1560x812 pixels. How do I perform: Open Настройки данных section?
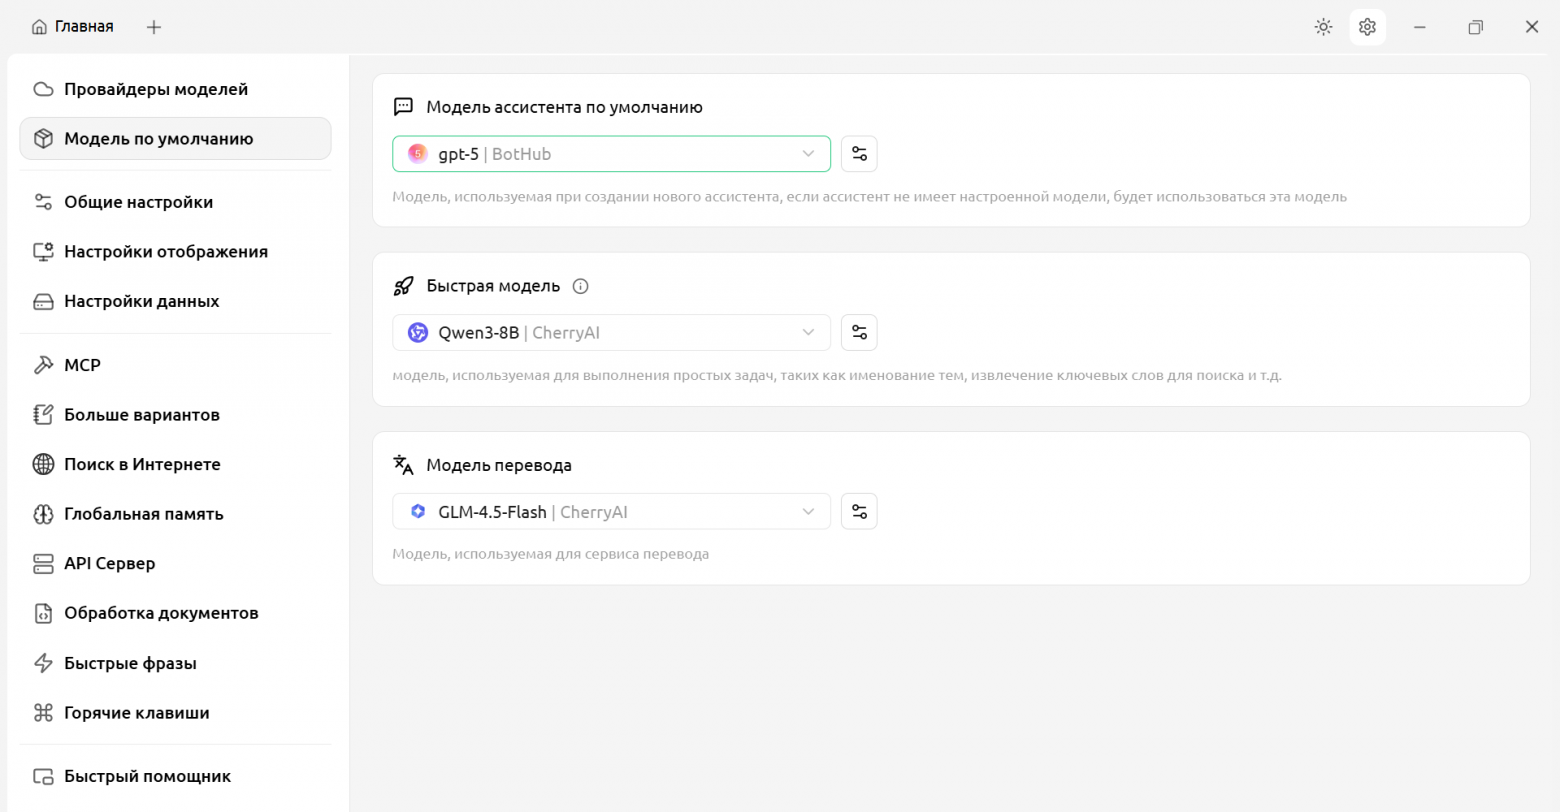click(x=141, y=301)
